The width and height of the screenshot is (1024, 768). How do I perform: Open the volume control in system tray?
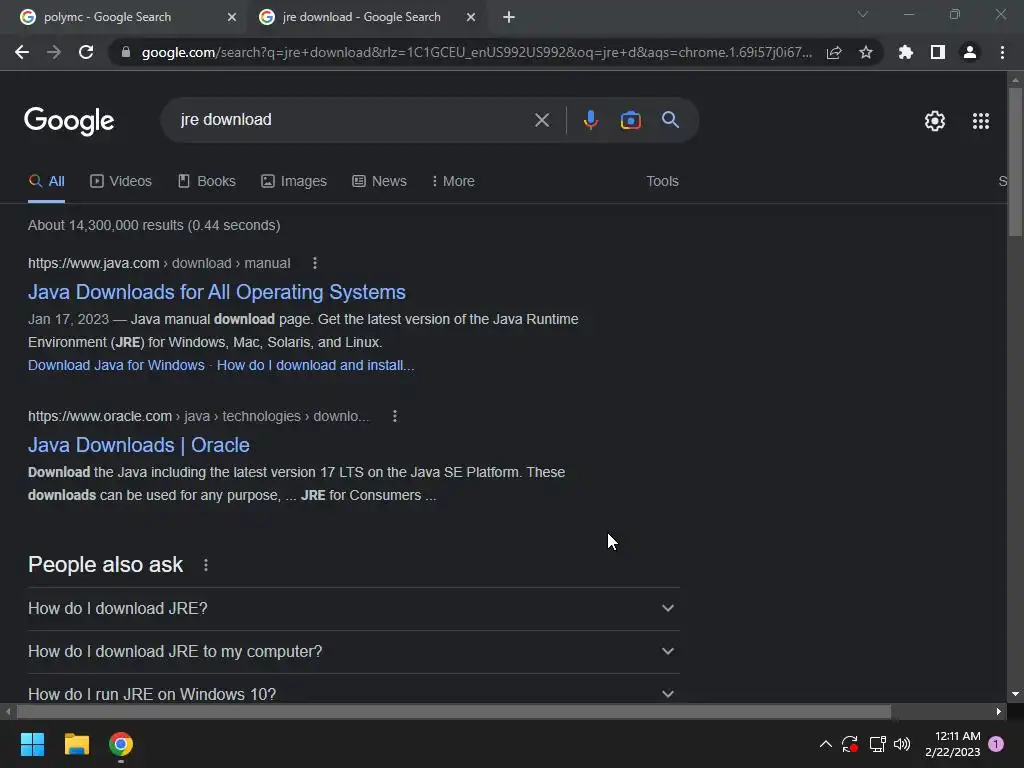pyautogui.click(x=902, y=744)
